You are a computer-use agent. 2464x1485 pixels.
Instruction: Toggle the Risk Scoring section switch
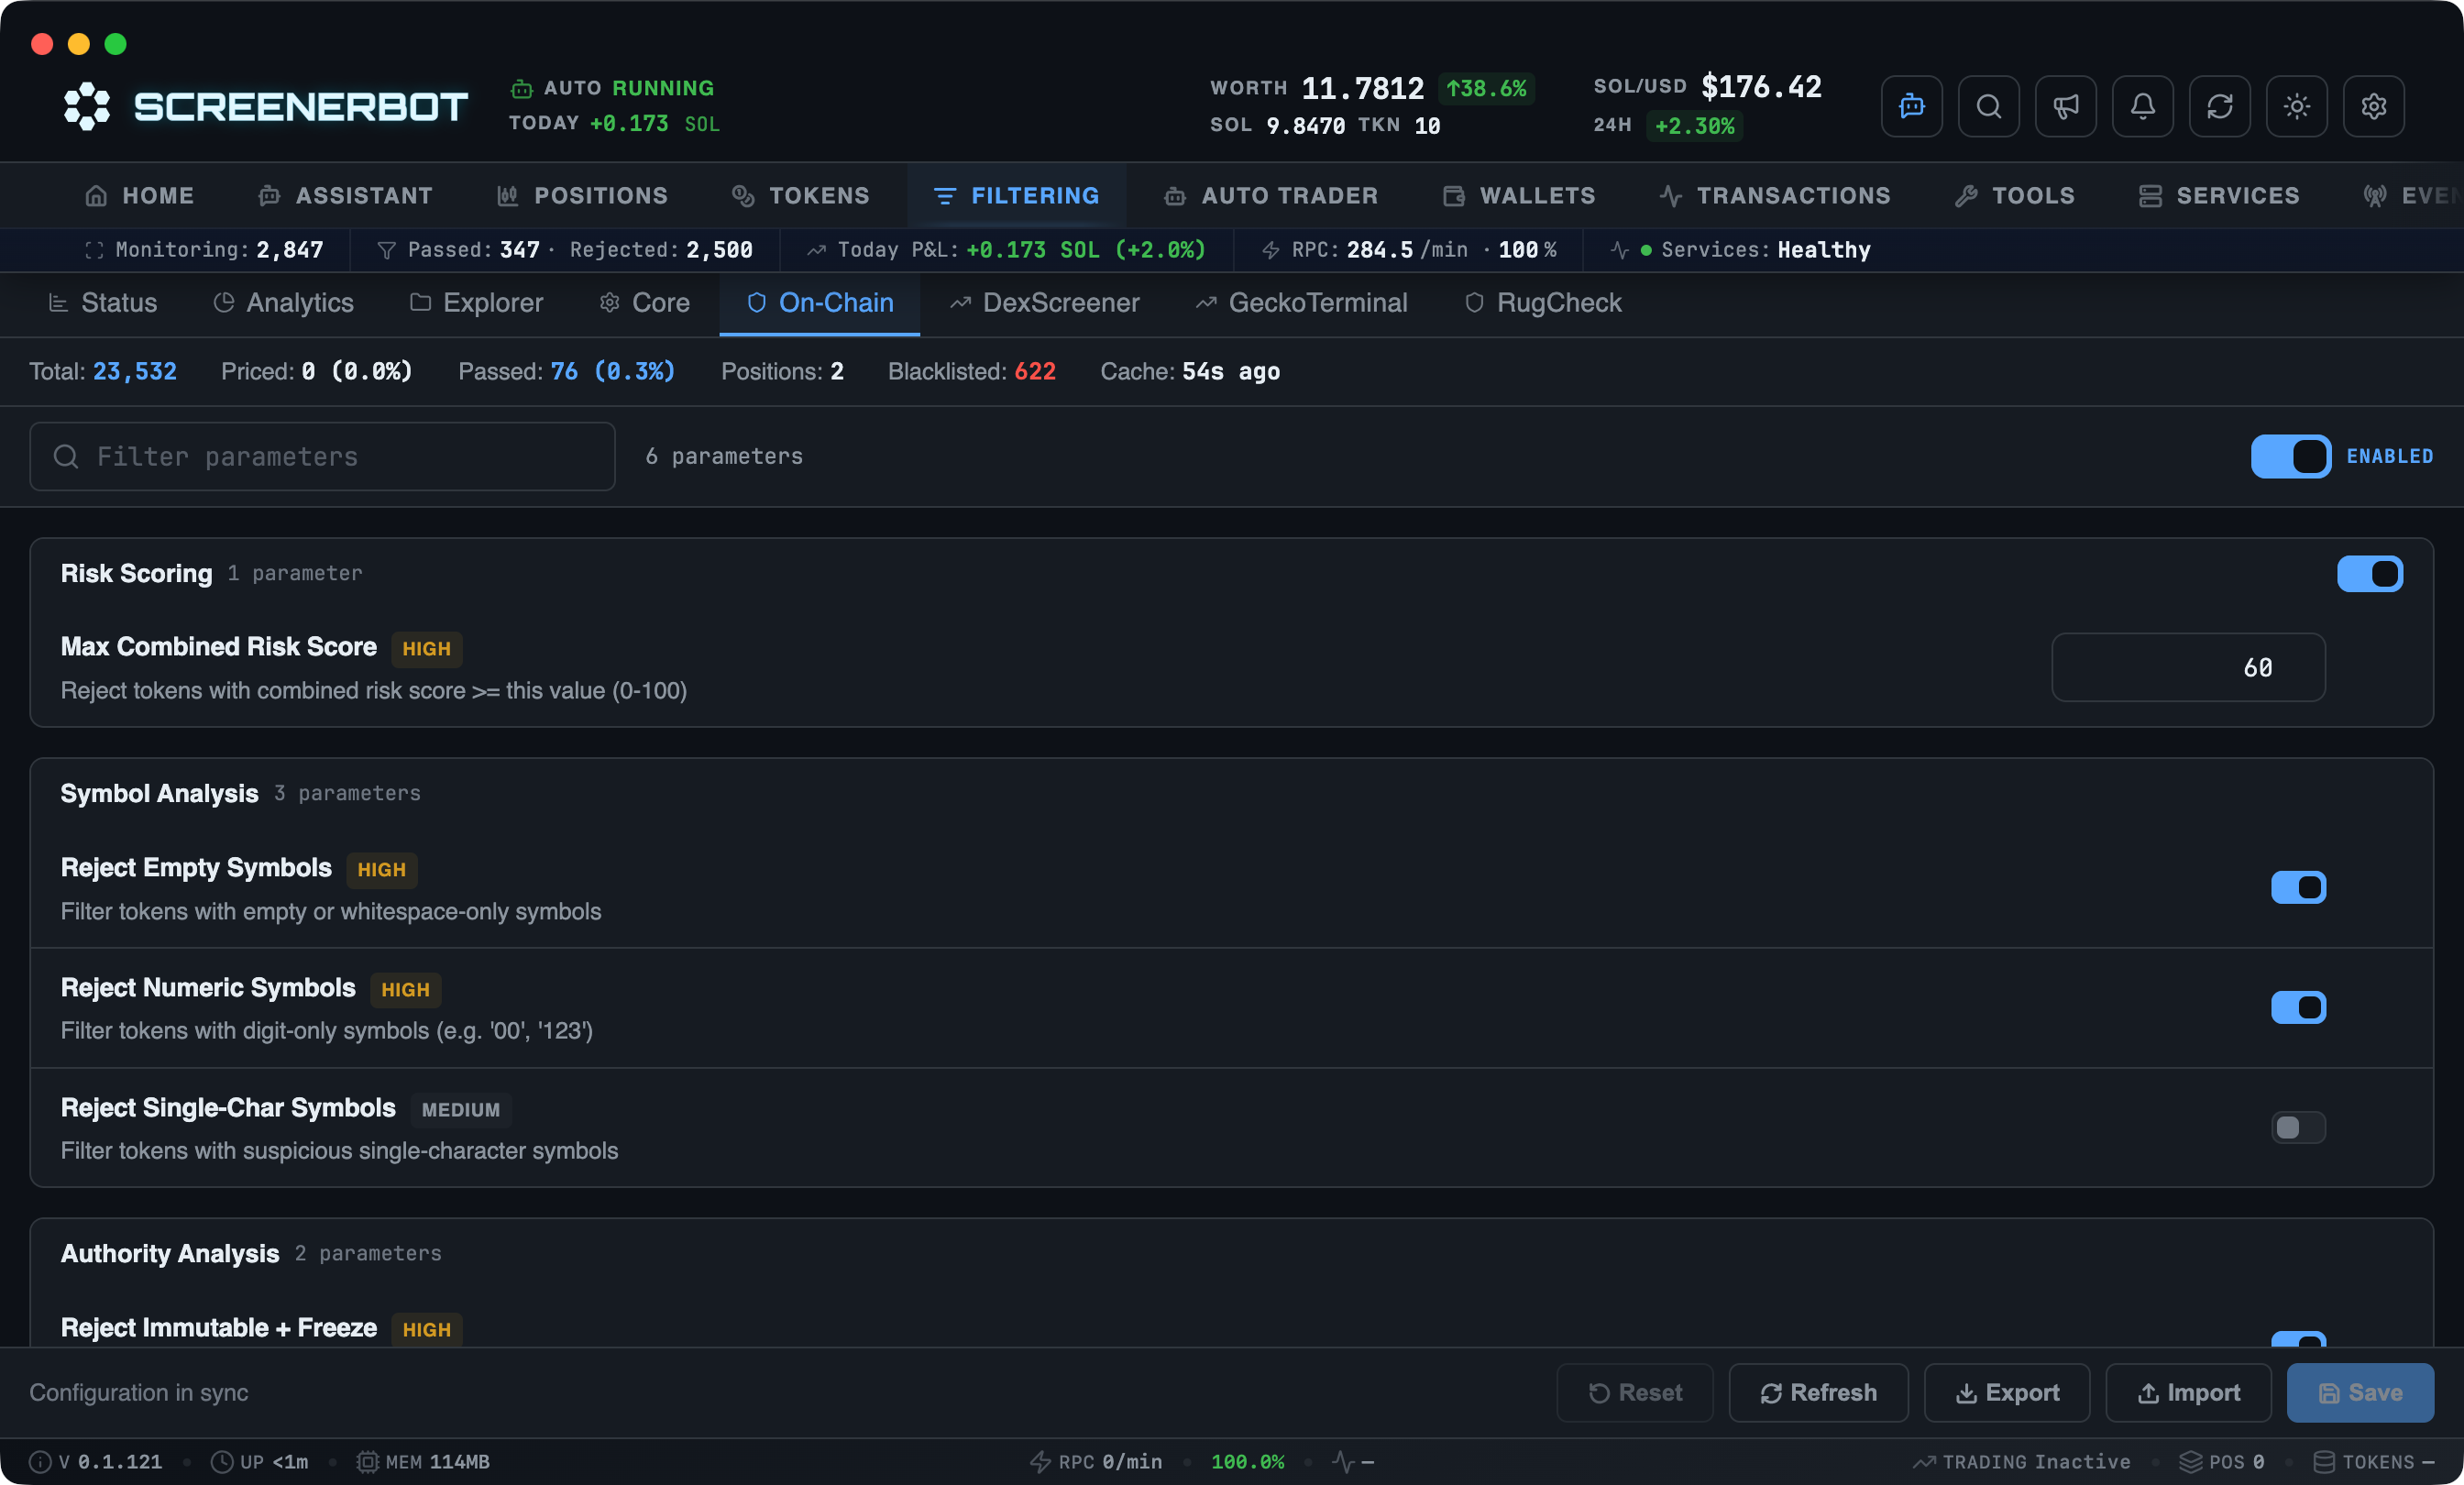(x=2369, y=574)
